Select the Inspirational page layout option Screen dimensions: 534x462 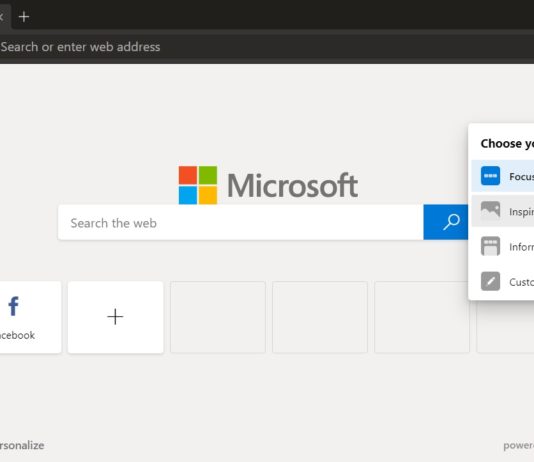(503, 211)
